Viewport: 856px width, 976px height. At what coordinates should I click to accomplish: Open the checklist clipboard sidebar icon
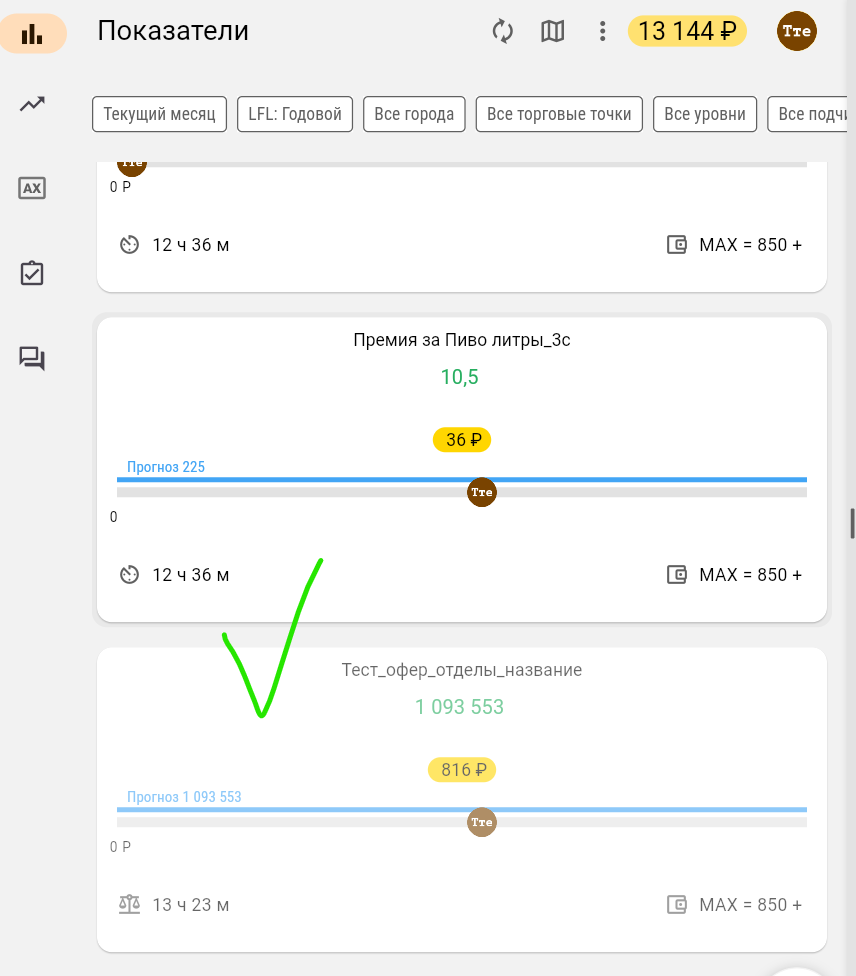point(32,273)
